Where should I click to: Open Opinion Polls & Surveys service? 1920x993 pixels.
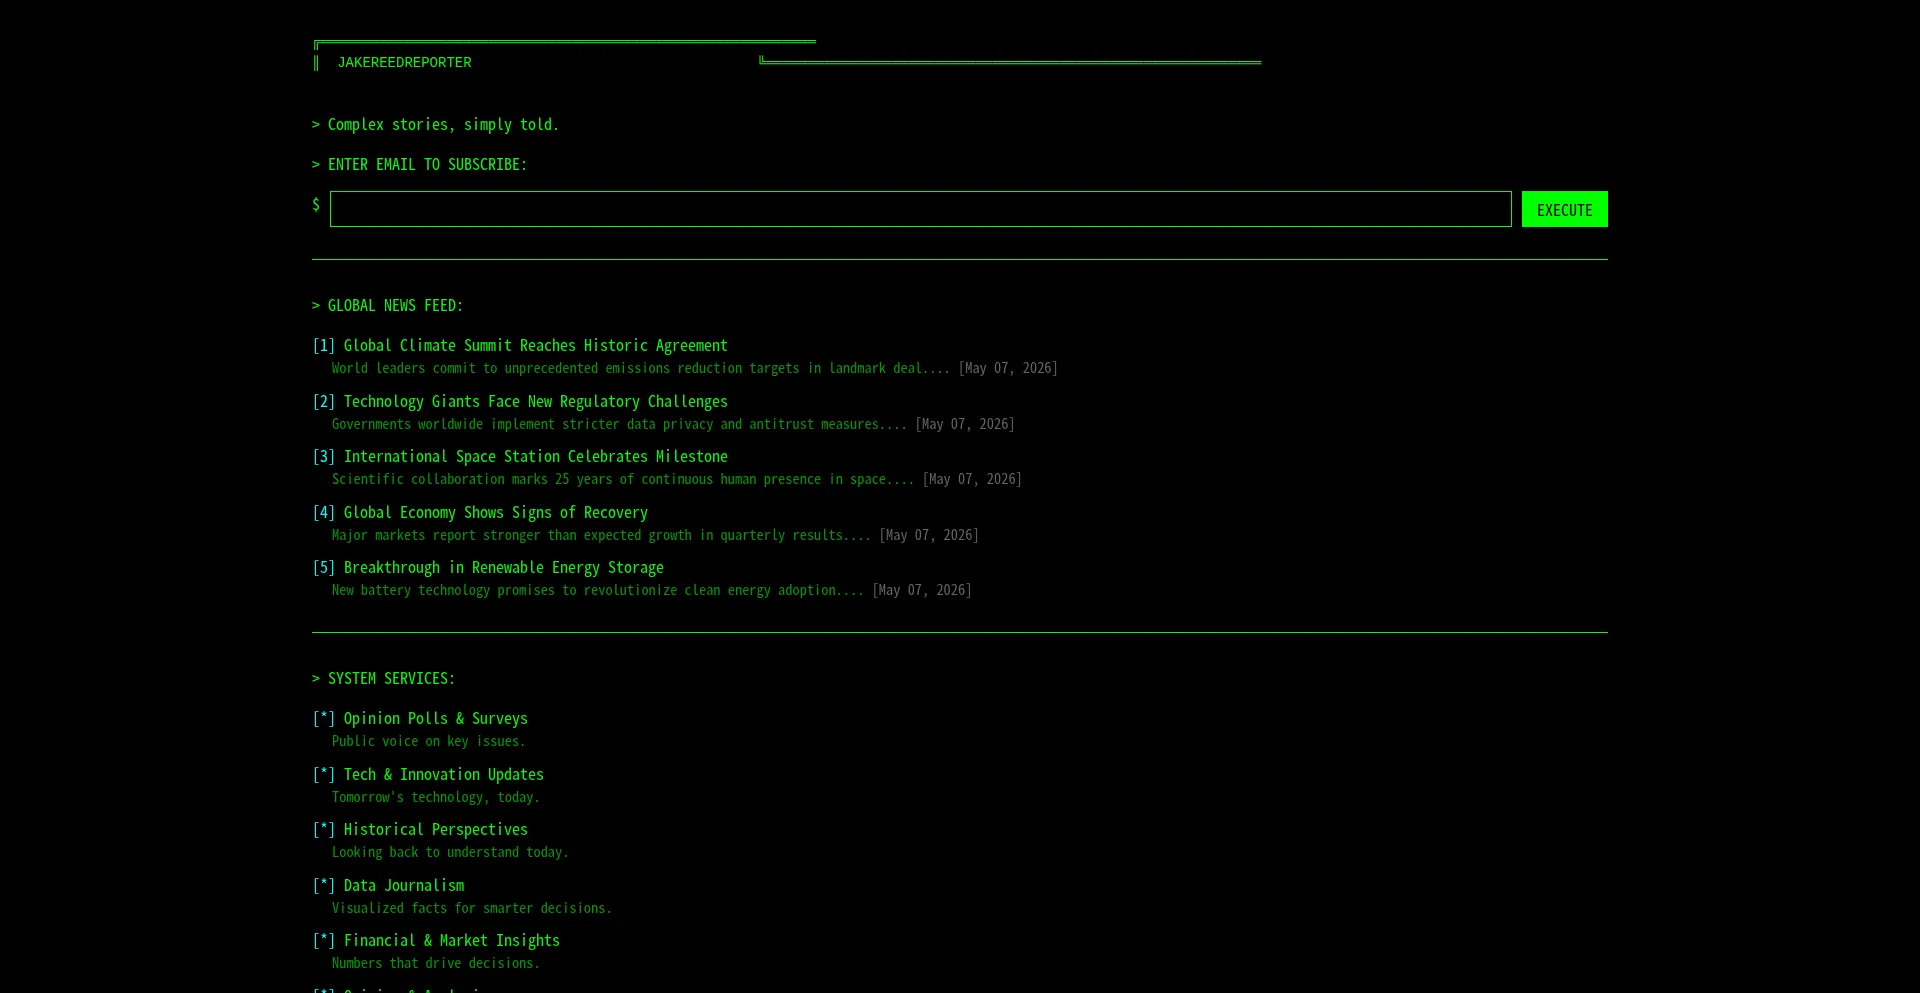(x=435, y=718)
